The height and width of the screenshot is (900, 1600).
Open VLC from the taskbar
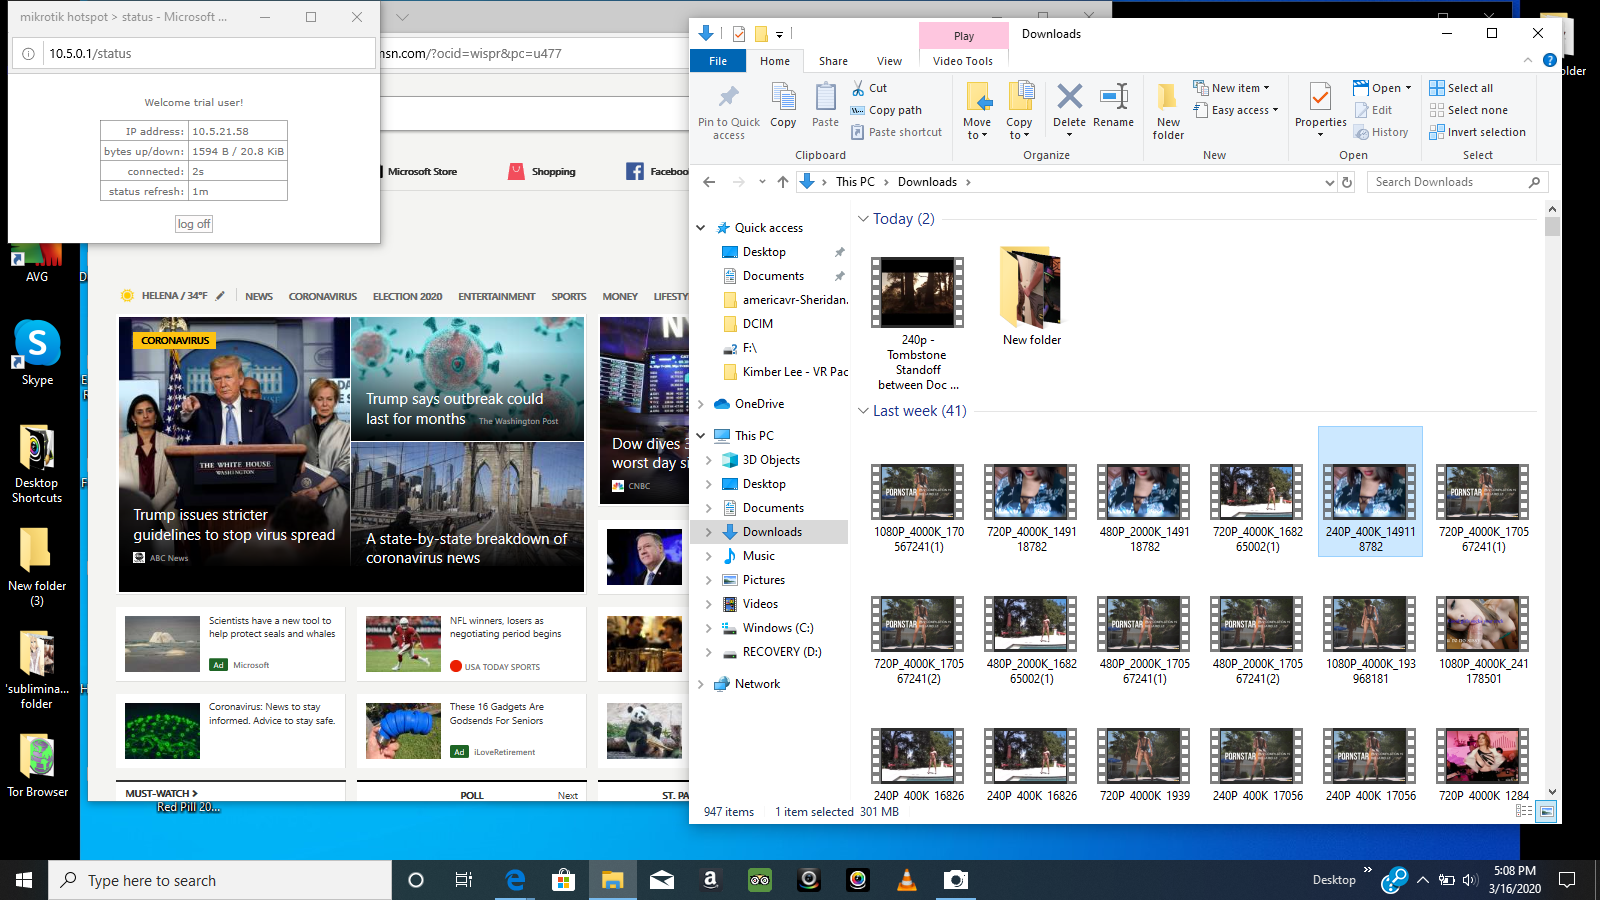click(907, 880)
